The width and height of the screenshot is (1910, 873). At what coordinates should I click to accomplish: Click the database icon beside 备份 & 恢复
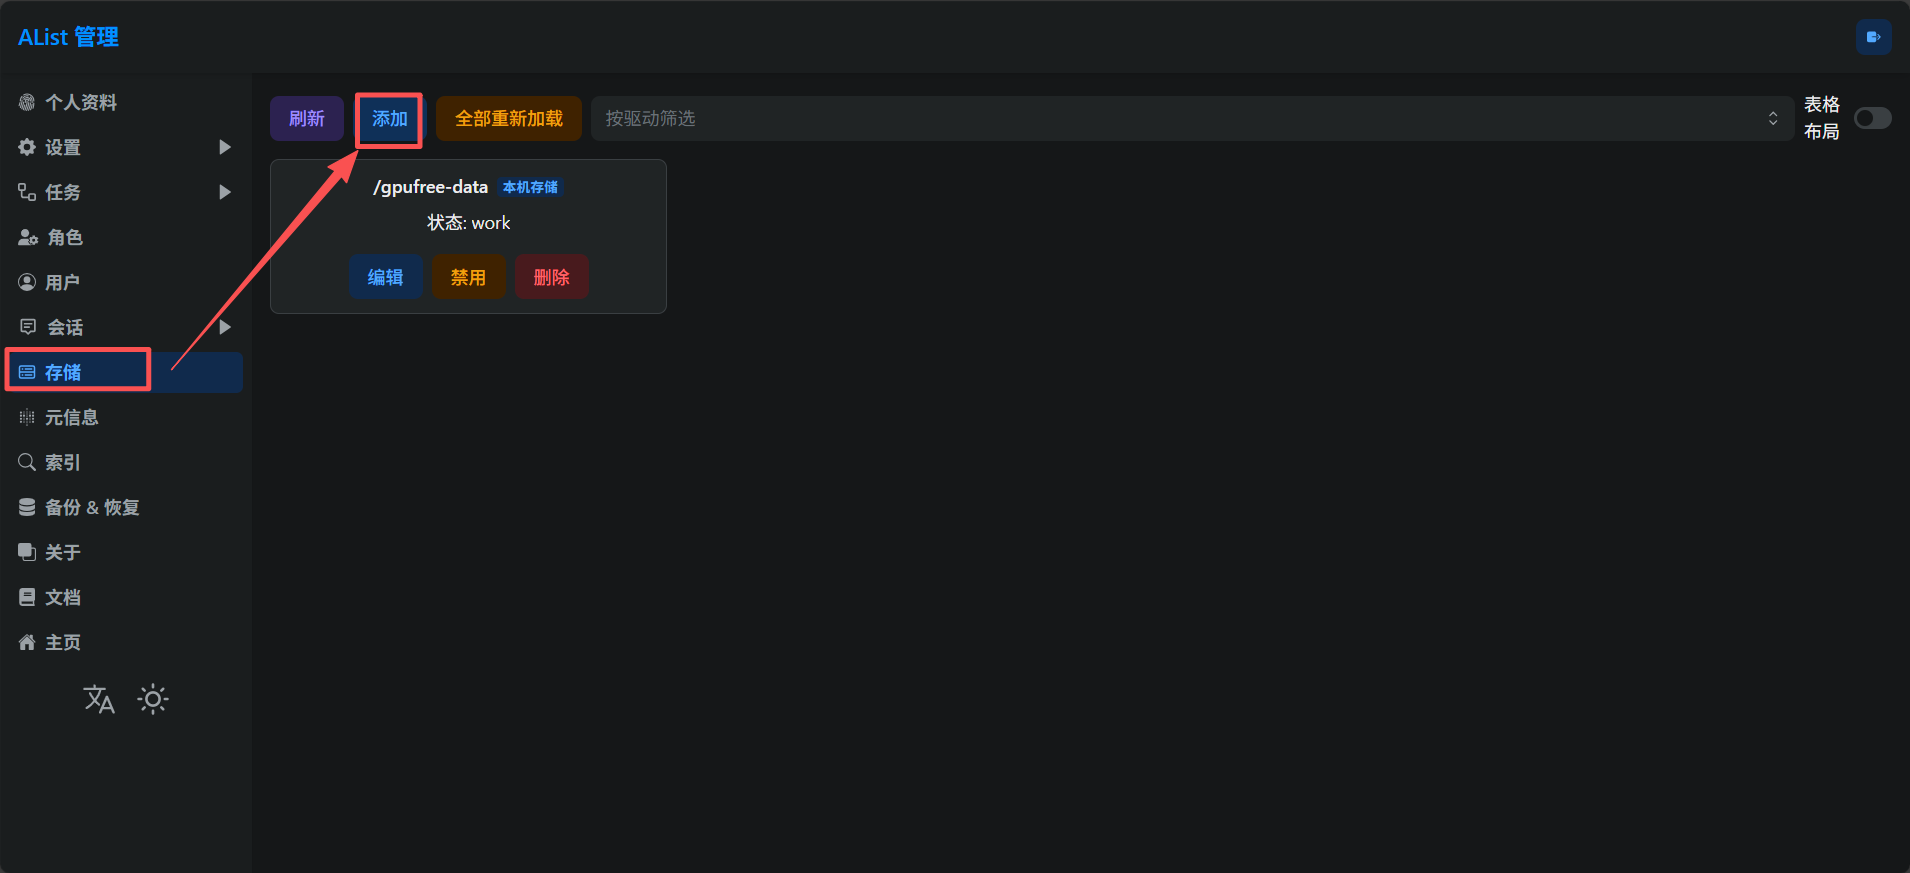27,507
